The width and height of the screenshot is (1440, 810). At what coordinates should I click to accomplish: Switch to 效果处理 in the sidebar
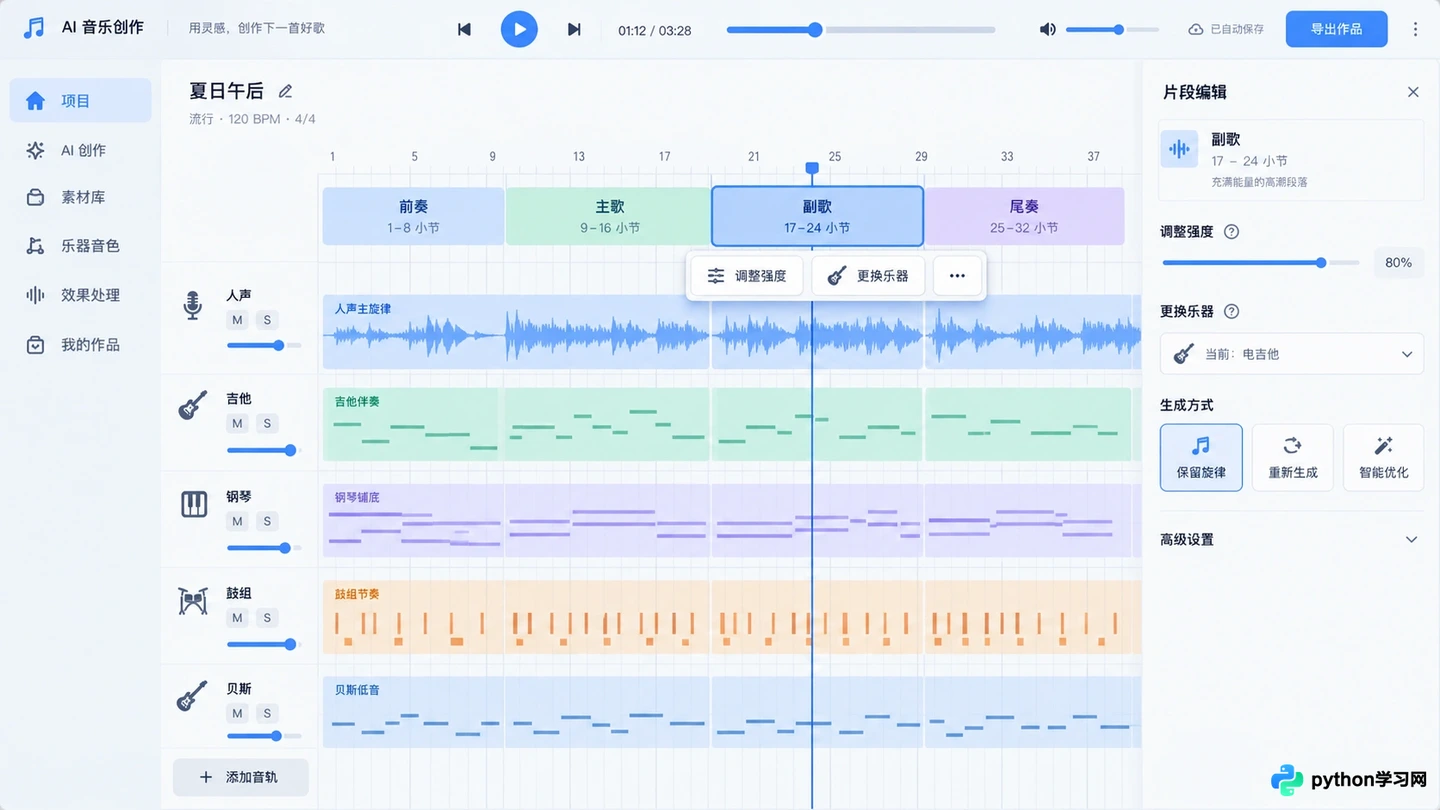click(81, 295)
